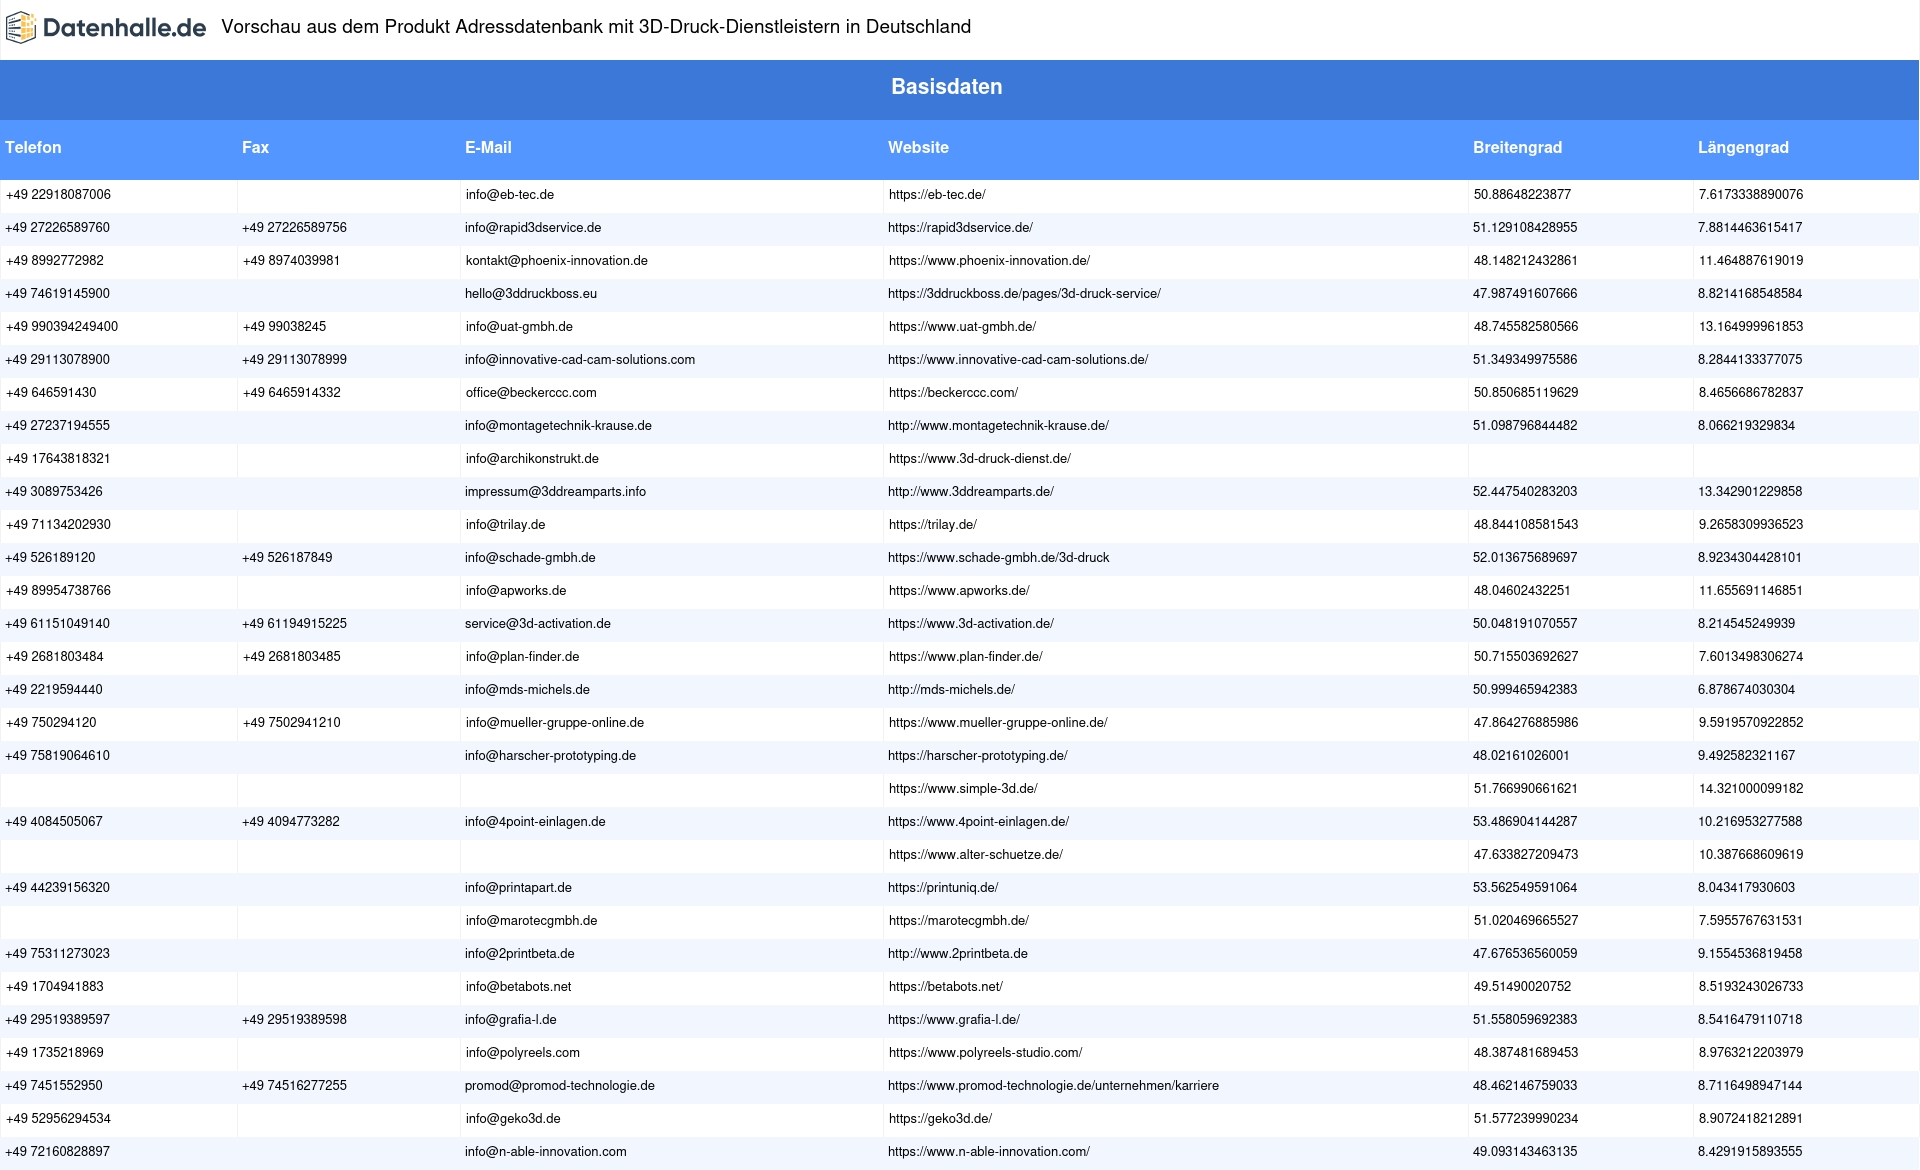Select phone +49 29519389597

click(58, 1020)
